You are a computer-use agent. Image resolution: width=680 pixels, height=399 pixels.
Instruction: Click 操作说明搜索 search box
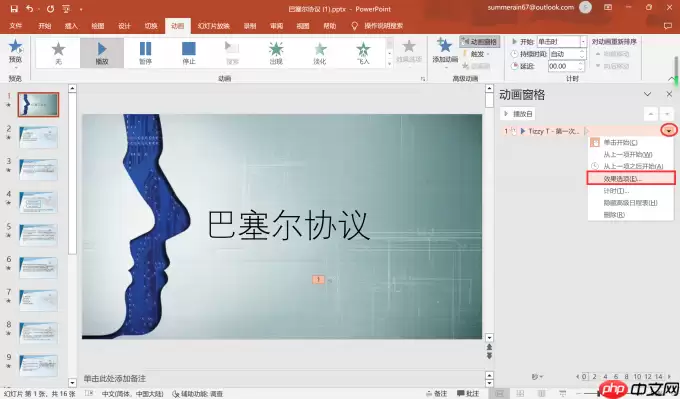click(383, 26)
